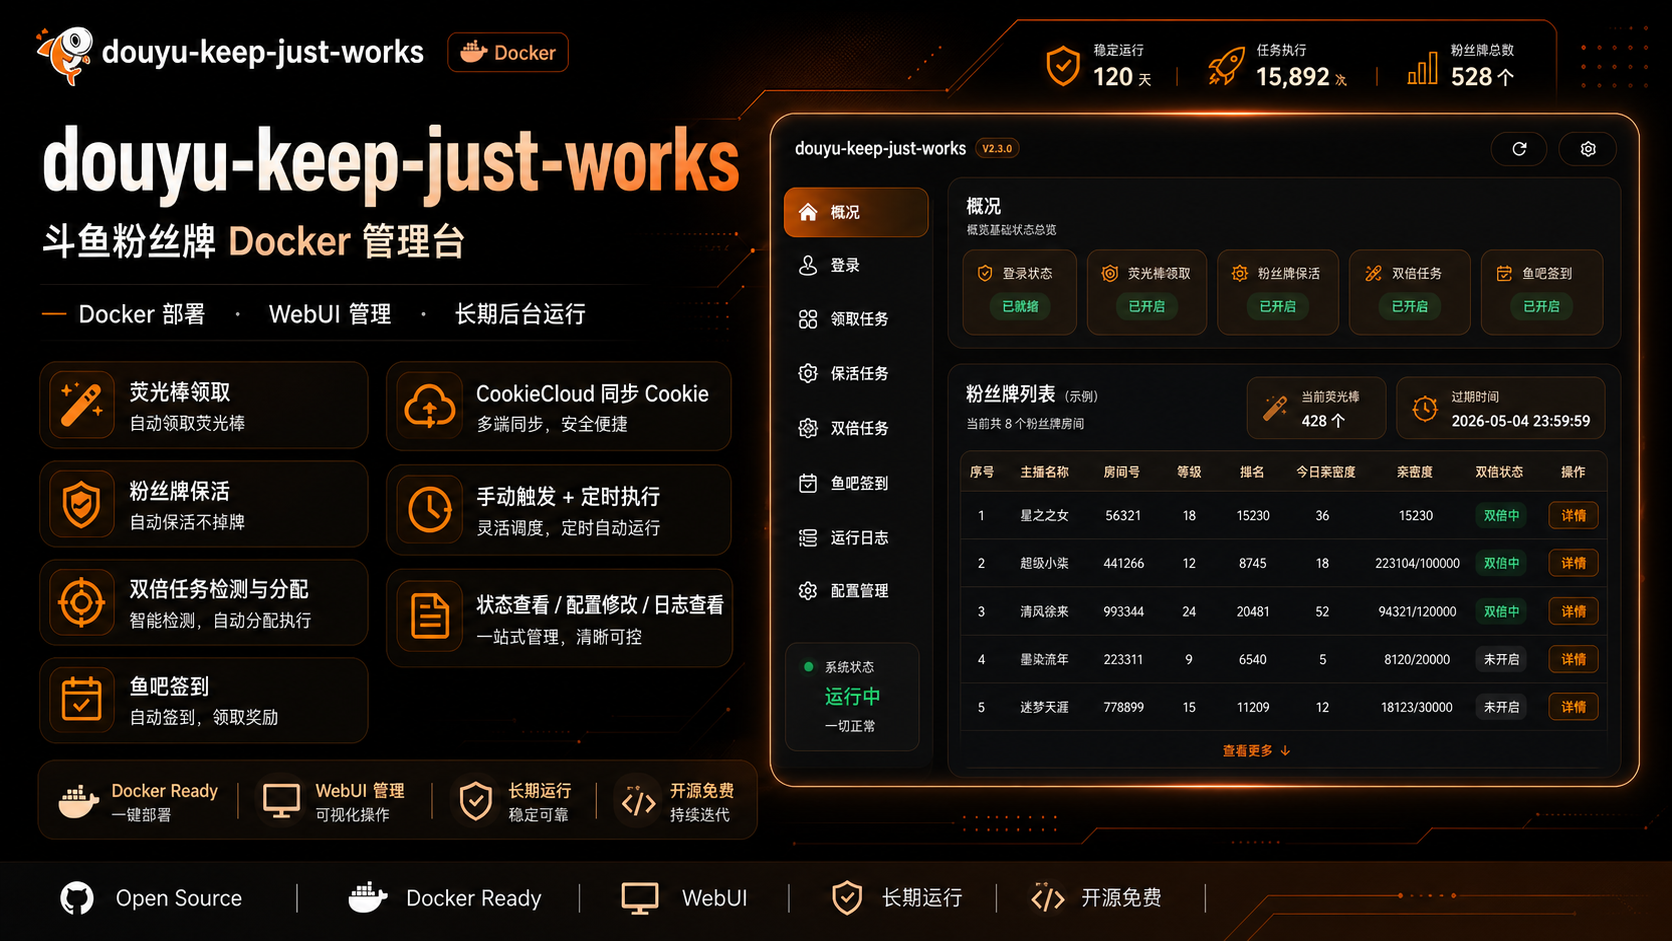Click the wand icon beside 当前荧光棒
Viewport: 1672px width, 941px height.
coord(1275,407)
